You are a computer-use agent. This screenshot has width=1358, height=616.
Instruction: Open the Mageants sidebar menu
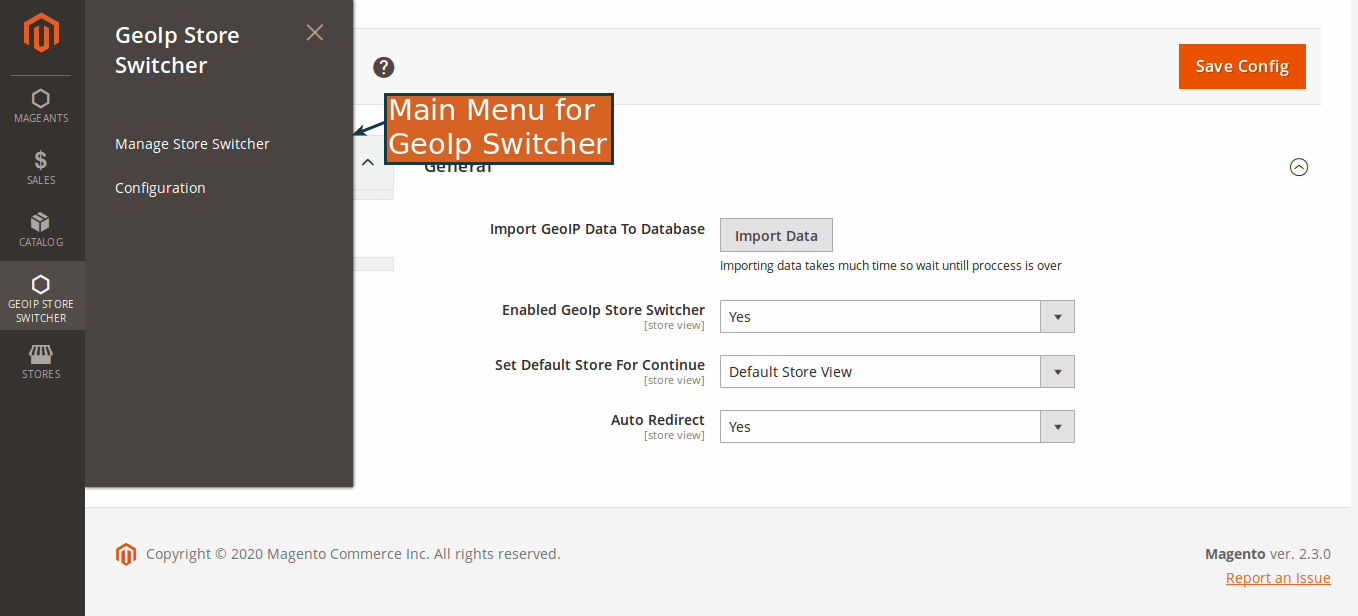click(x=40, y=105)
